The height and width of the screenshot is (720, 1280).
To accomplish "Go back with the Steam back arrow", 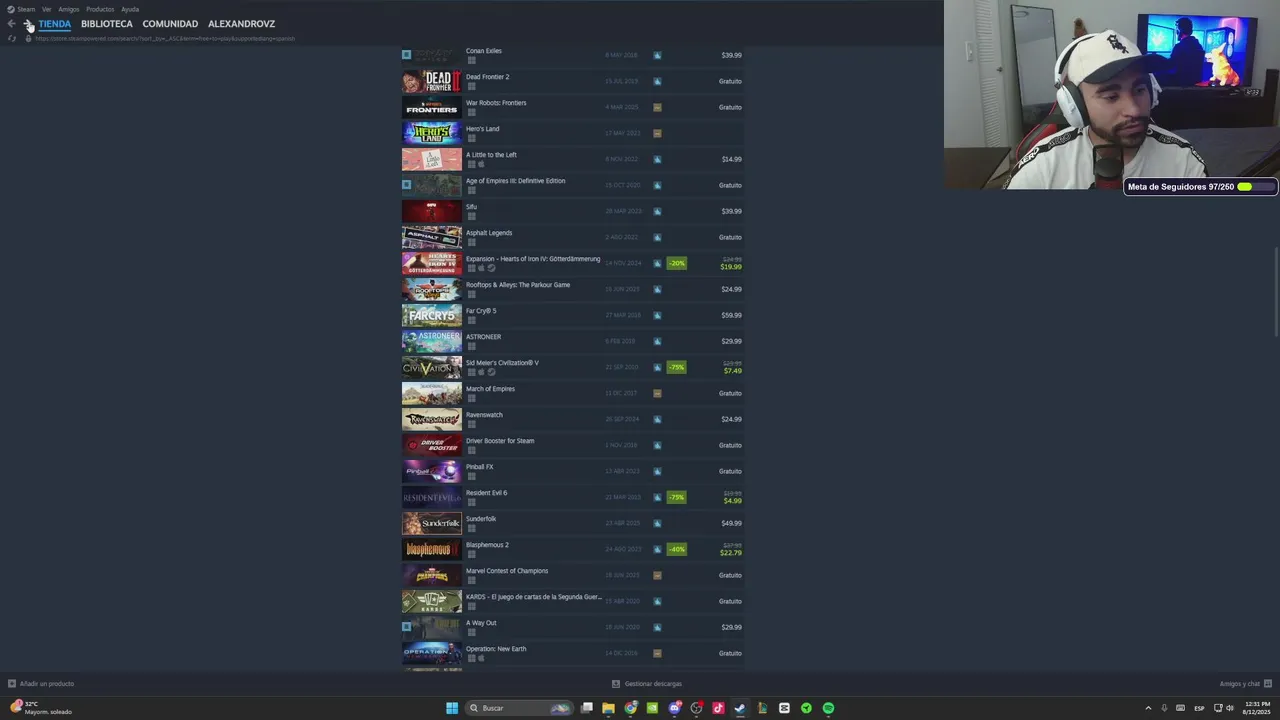I will [x=11, y=24].
